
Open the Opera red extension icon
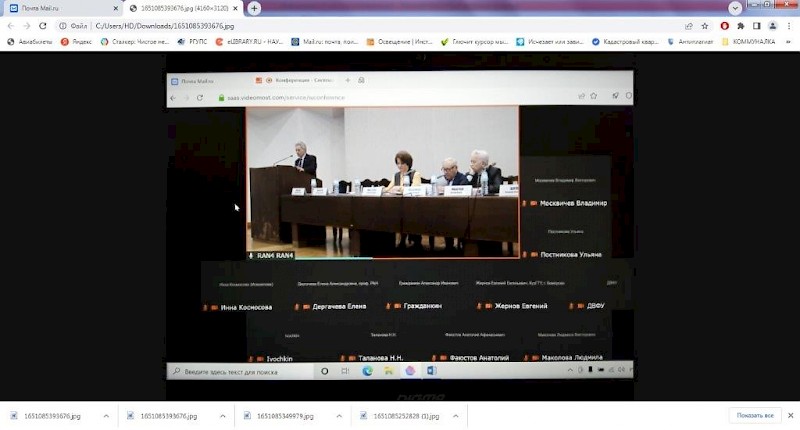[724, 25]
